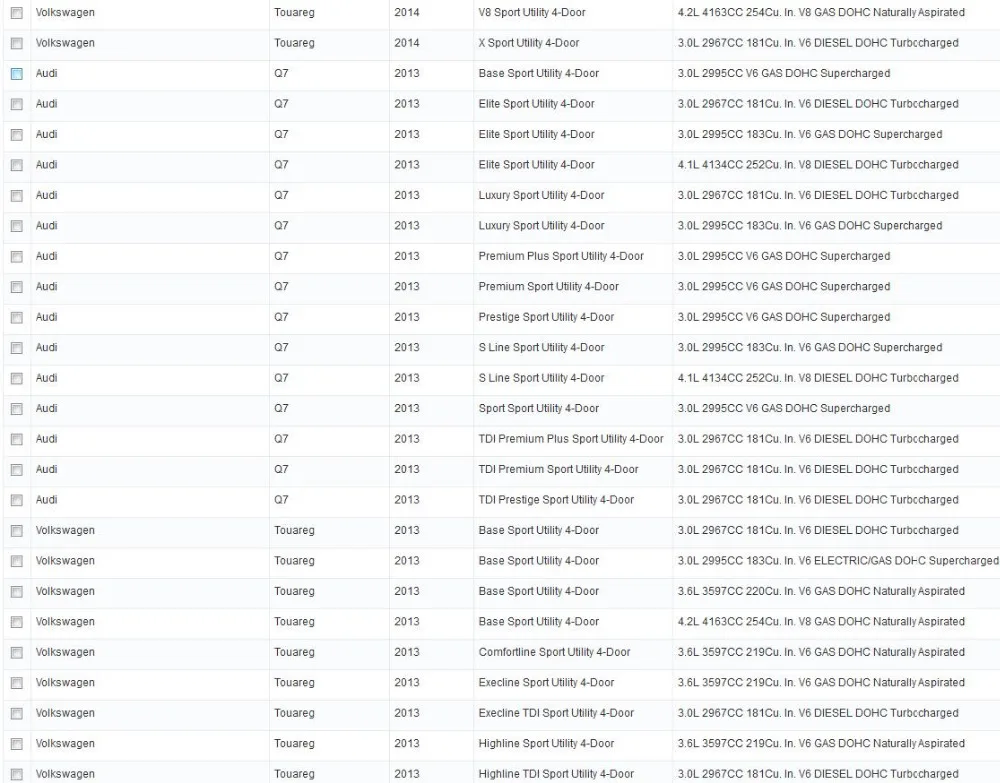
Task: Click 'Prestige Sport Utility 4-Door' cell
Action: click(547, 317)
